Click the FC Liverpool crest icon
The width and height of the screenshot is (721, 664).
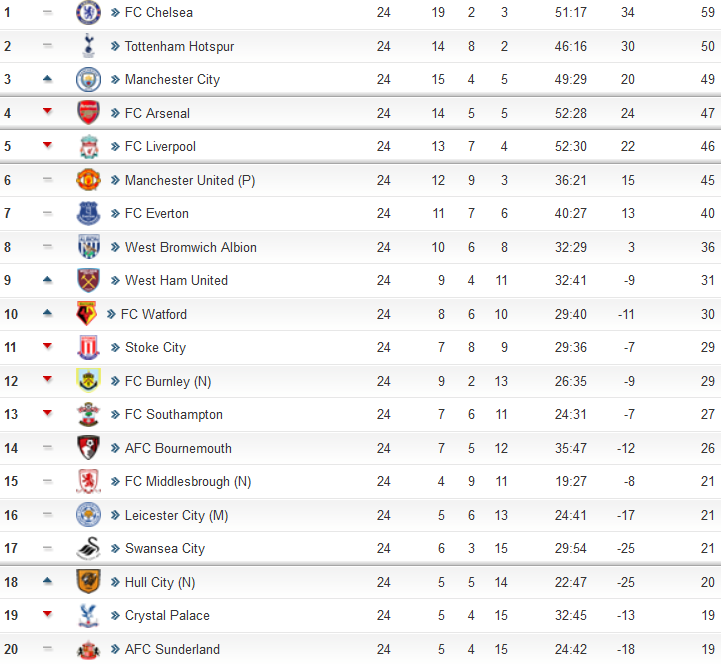[88, 146]
